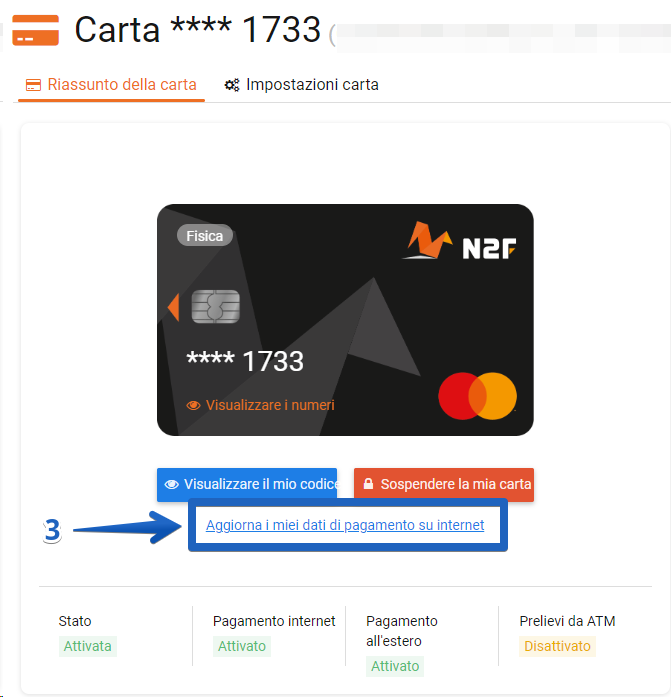The width and height of the screenshot is (671, 697).
Task: Click the Attivata status badge under Stato
Action: (x=88, y=646)
